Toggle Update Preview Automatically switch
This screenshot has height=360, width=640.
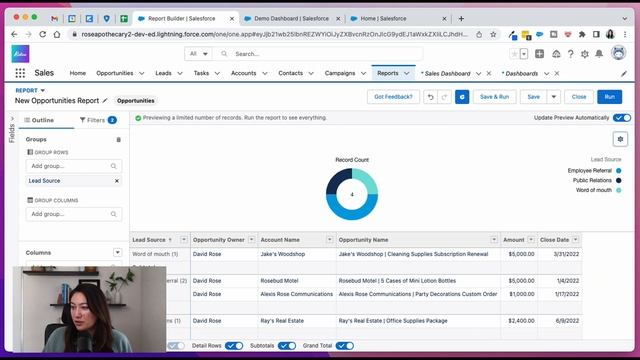point(622,118)
